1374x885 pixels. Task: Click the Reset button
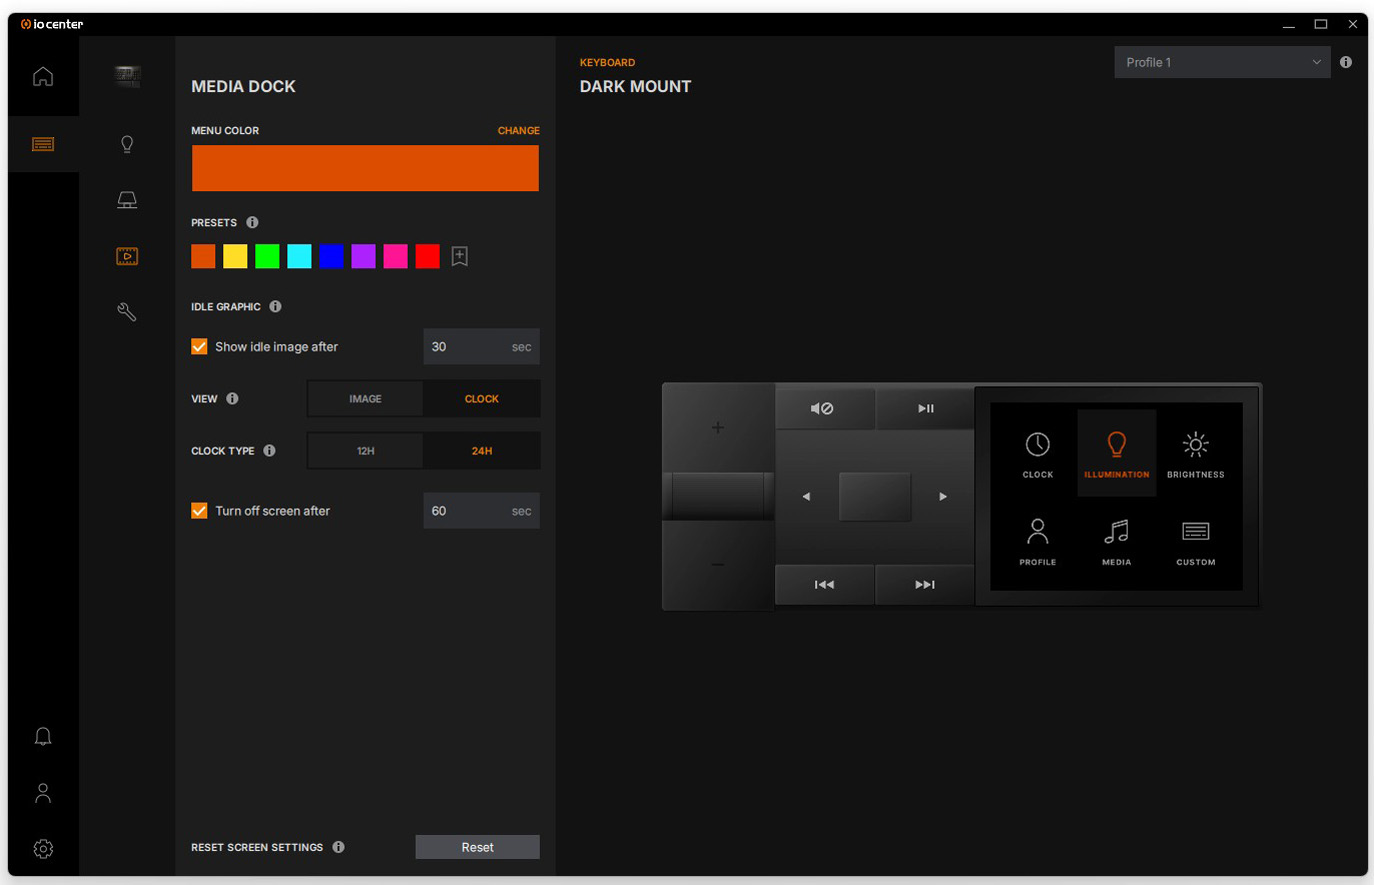477,847
